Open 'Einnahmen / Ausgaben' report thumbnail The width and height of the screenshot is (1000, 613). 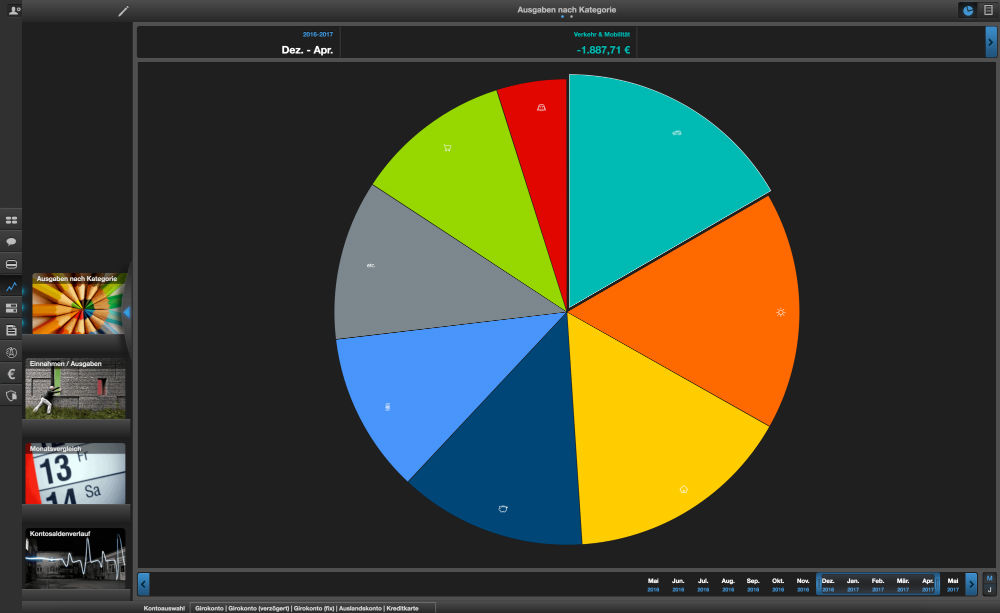[75, 388]
